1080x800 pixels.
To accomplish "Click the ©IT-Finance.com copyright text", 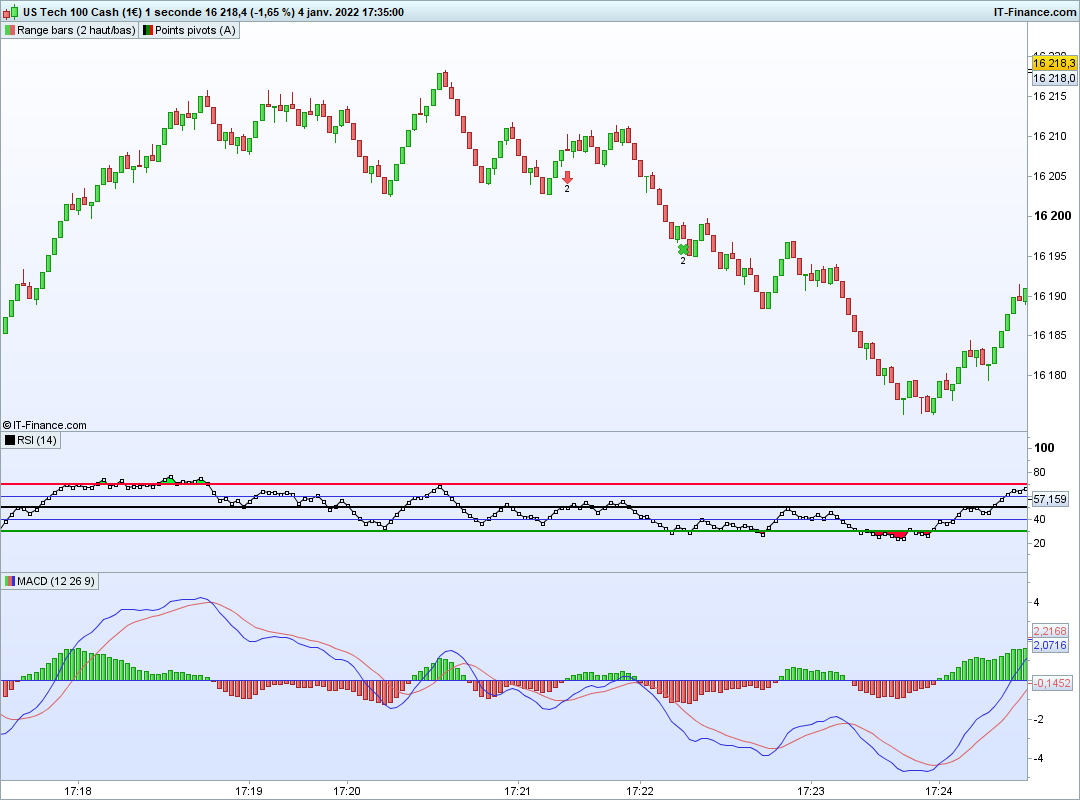I will click(45, 426).
